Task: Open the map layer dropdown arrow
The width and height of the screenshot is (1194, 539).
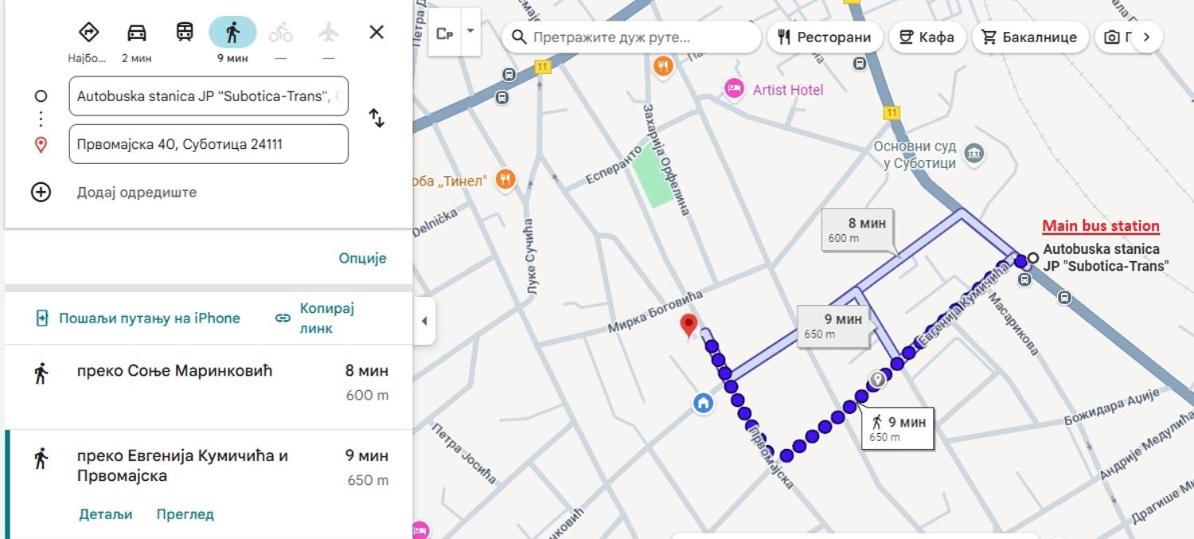Action: click(470, 32)
